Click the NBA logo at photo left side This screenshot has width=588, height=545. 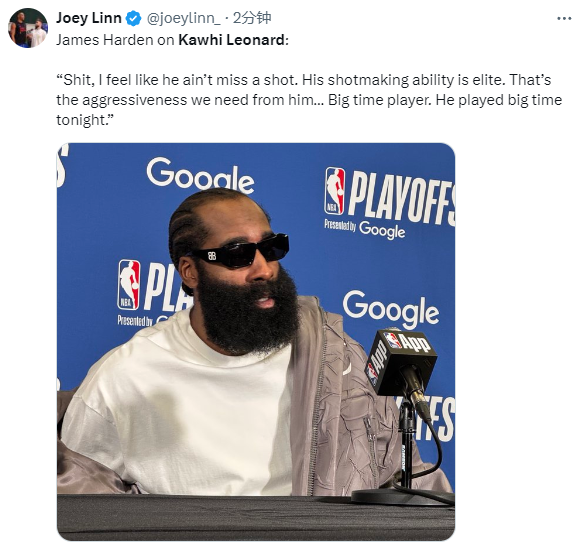pos(129,285)
